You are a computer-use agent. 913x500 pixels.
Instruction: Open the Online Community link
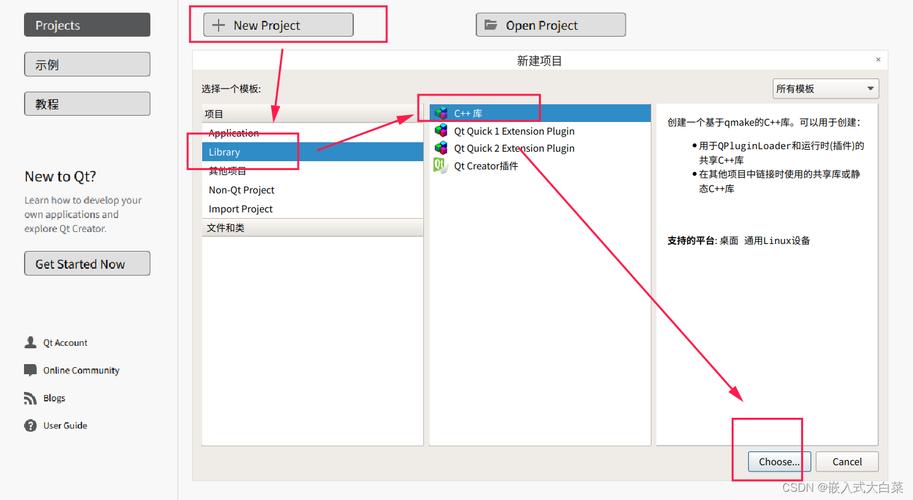pyautogui.click(x=81, y=370)
